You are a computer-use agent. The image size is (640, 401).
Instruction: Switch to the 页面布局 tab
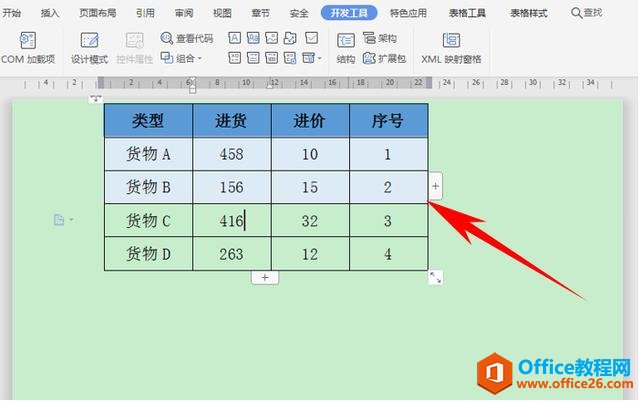[98, 13]
